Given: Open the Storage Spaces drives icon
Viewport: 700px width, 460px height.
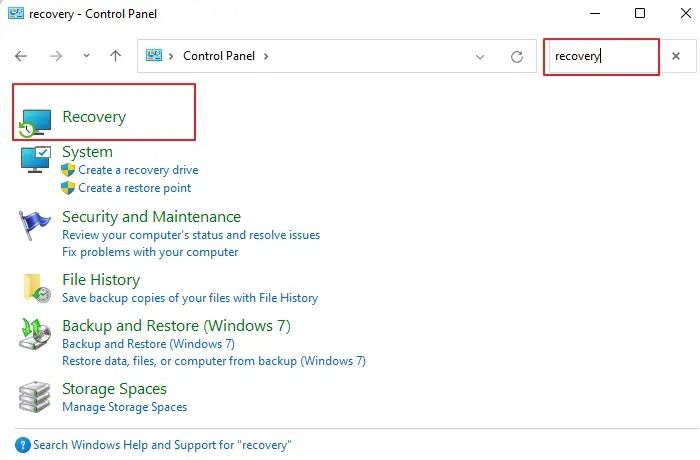Looking at the screenshot, I should pos(36,396).
